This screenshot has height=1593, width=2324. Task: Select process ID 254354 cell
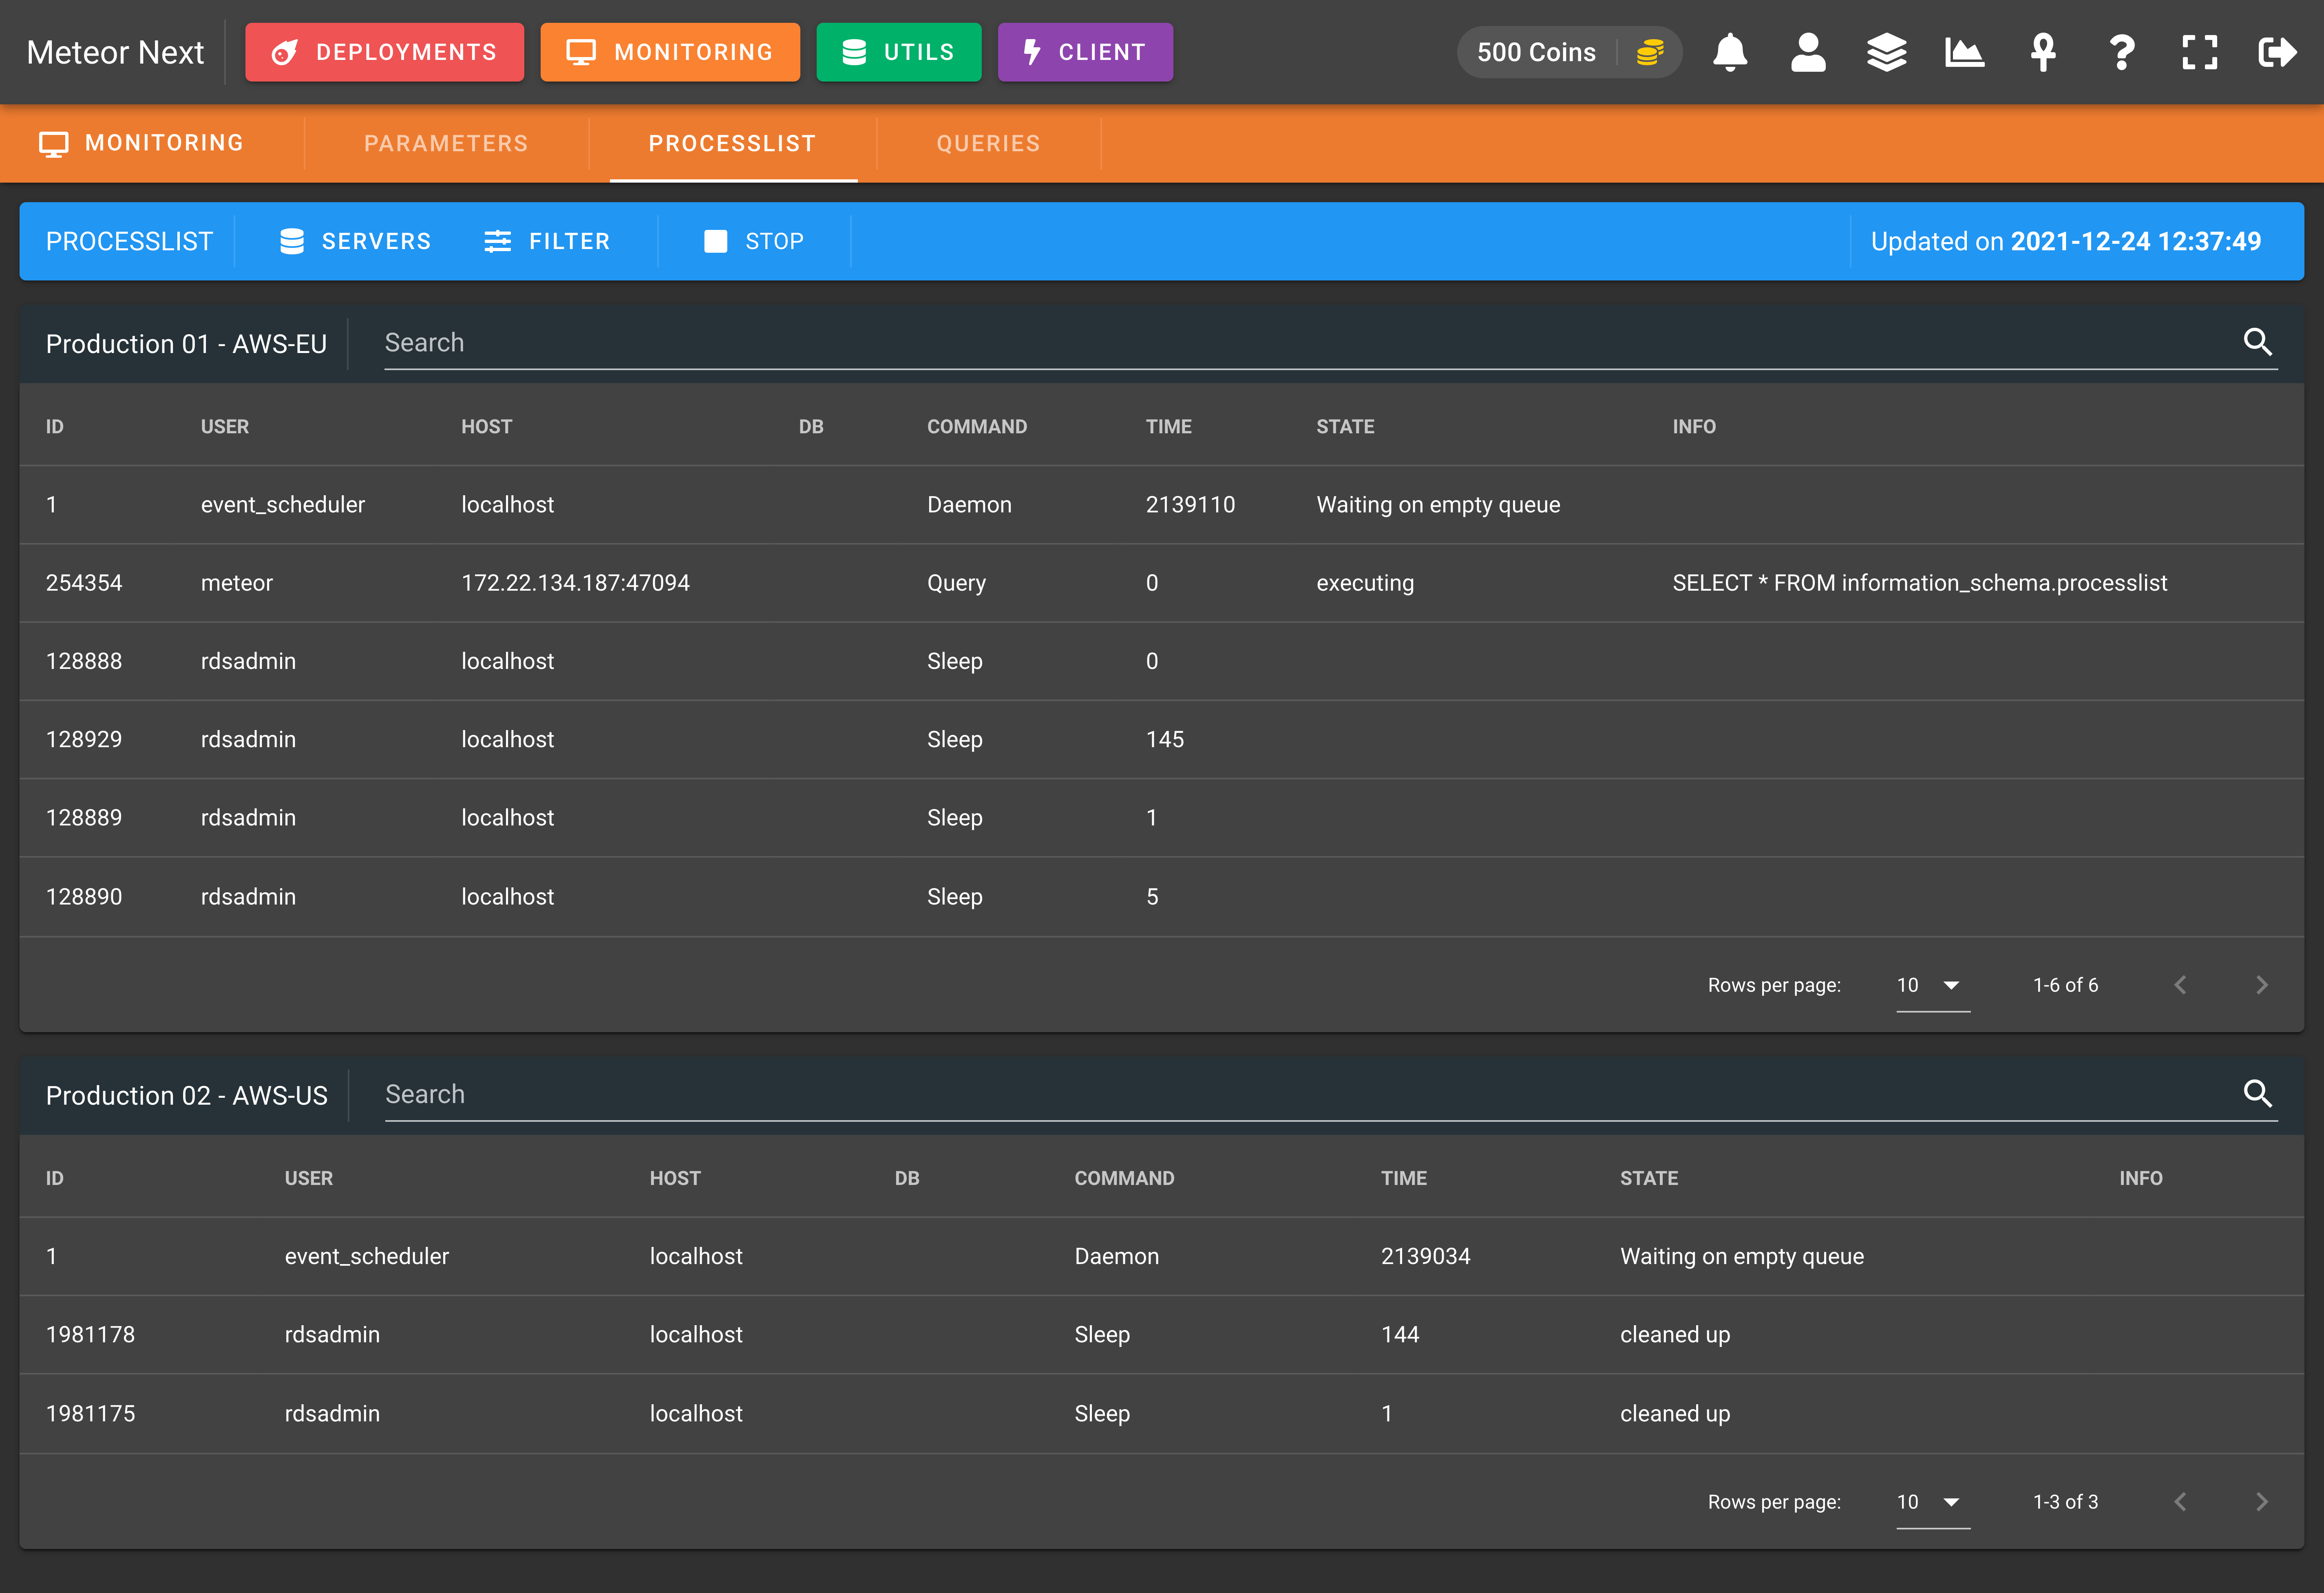click(x=84, y=583)
